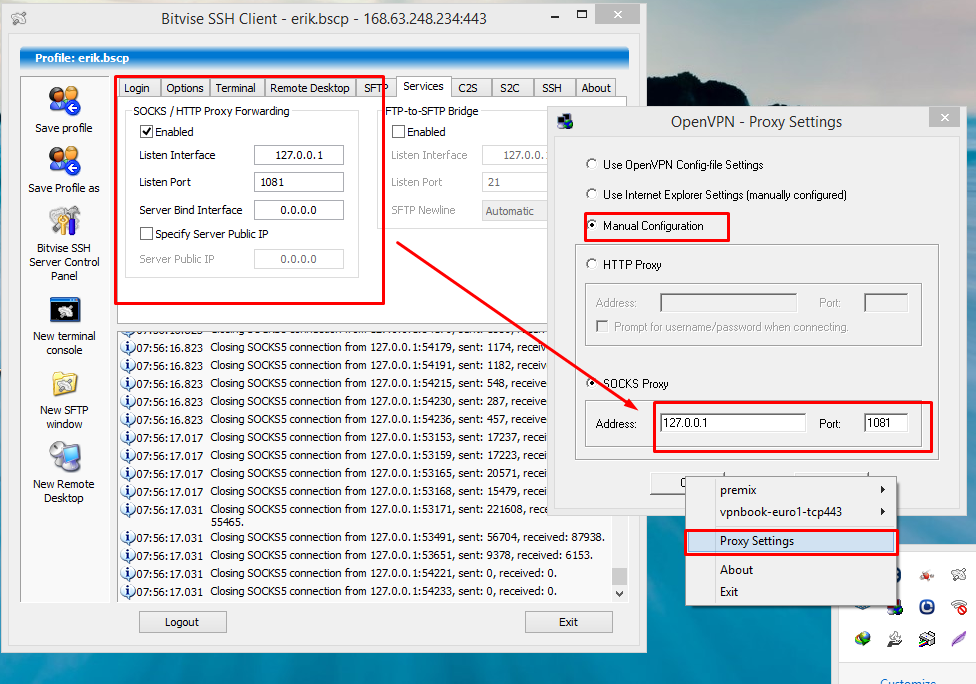This screenshot has width=976, height=684.
Task: Select Use Internet Explorer Settings option
Action: point(591,194)
